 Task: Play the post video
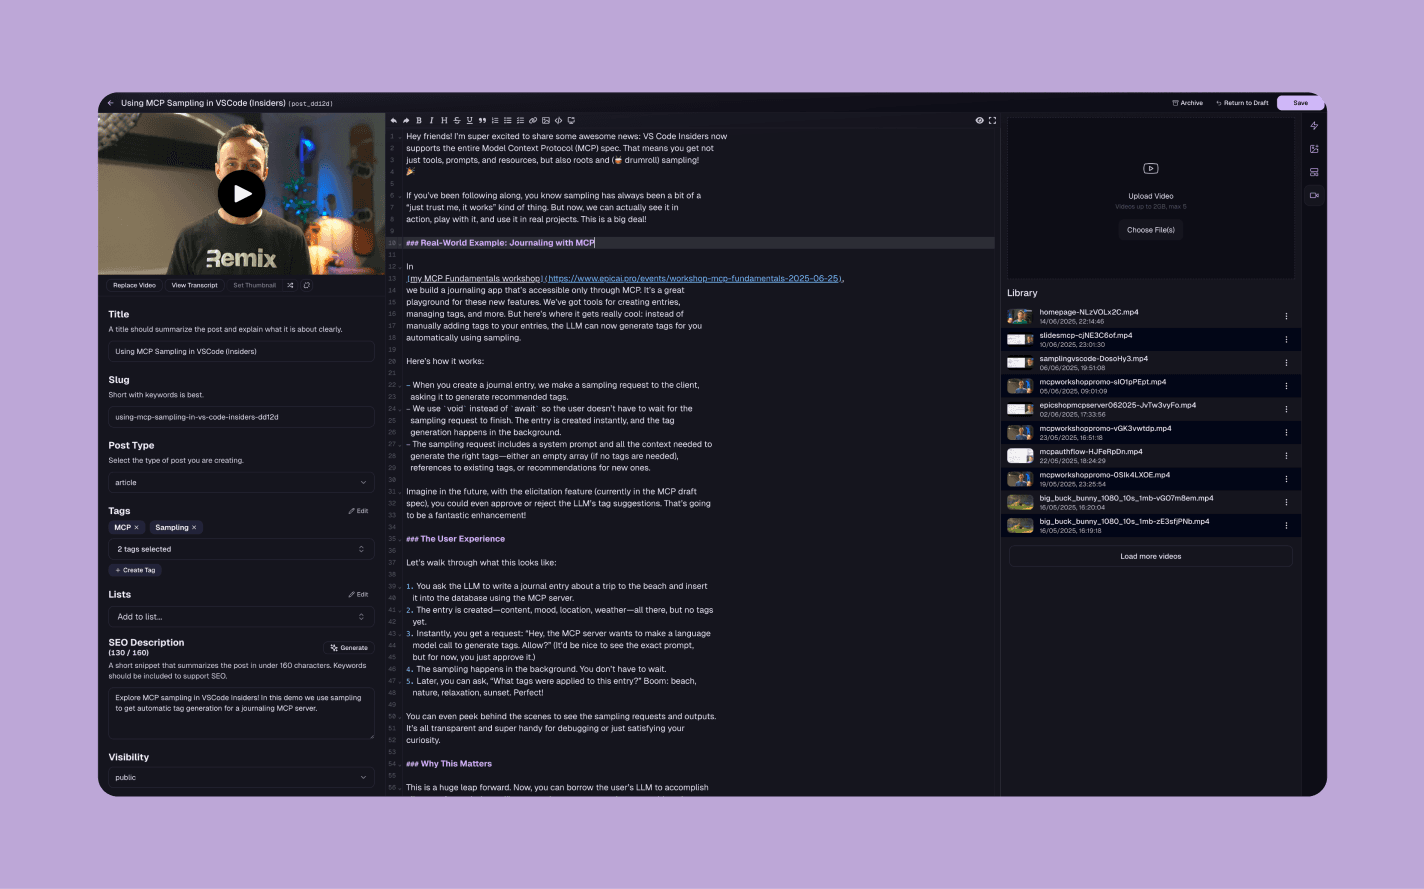tap(242, 194)
